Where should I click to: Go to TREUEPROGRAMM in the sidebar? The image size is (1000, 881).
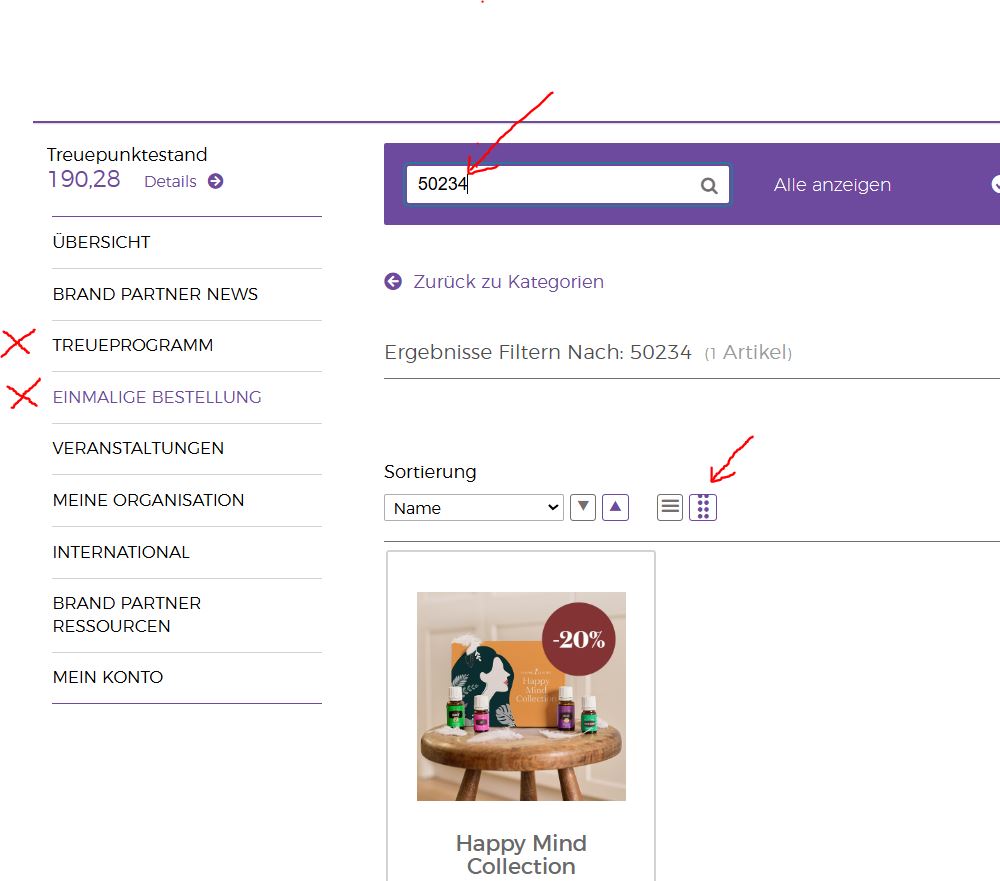[133, 345]
